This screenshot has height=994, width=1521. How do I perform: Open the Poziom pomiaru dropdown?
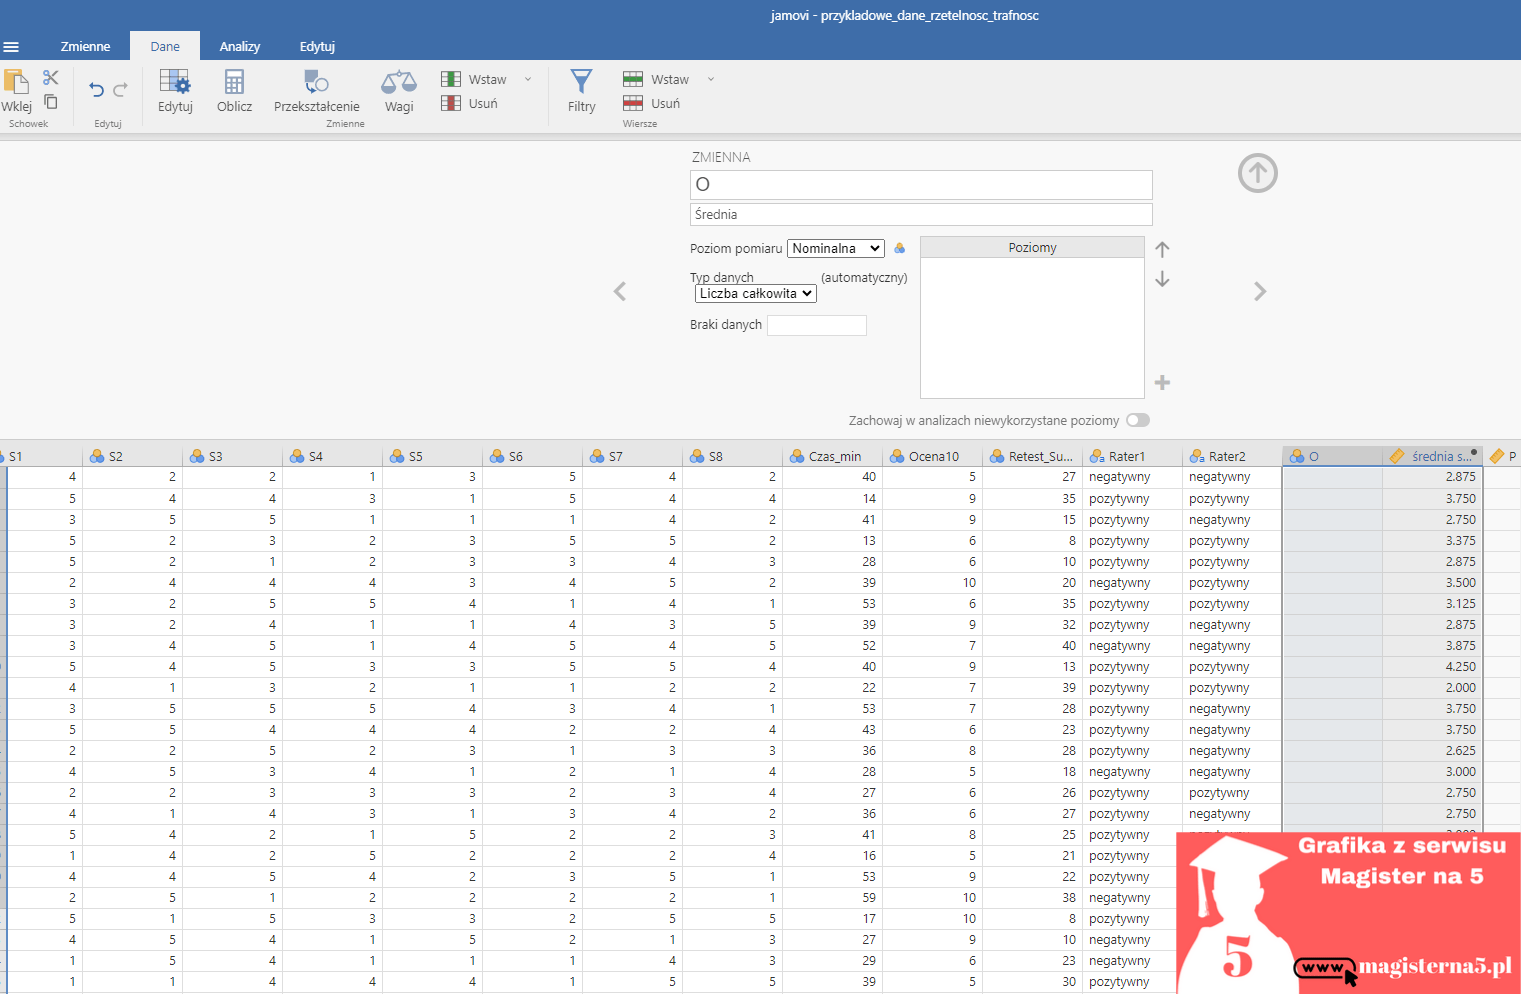[835, 249]
